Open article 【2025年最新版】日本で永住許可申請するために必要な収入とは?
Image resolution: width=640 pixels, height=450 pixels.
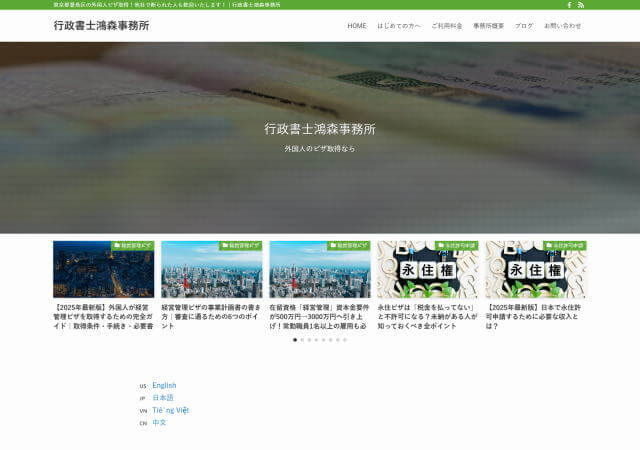point(533,316)
